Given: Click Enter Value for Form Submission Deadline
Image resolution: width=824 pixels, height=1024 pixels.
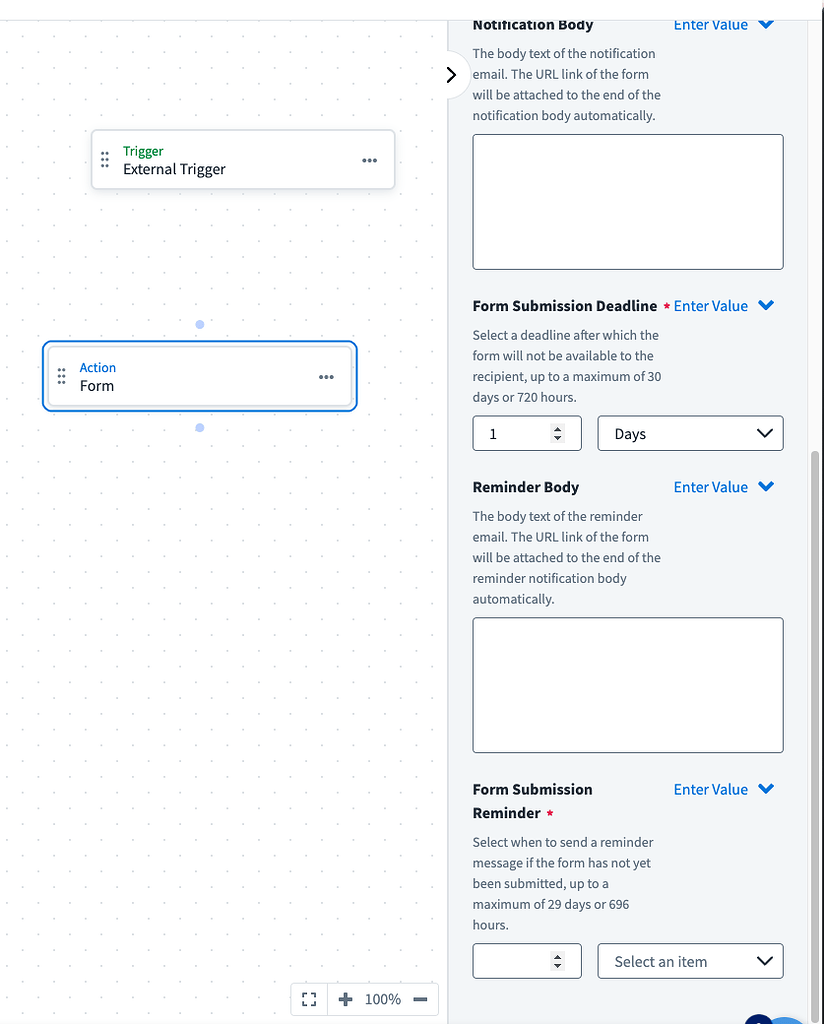Looking at the screenshot, I should pyautogui.click(x=714, y=305).
